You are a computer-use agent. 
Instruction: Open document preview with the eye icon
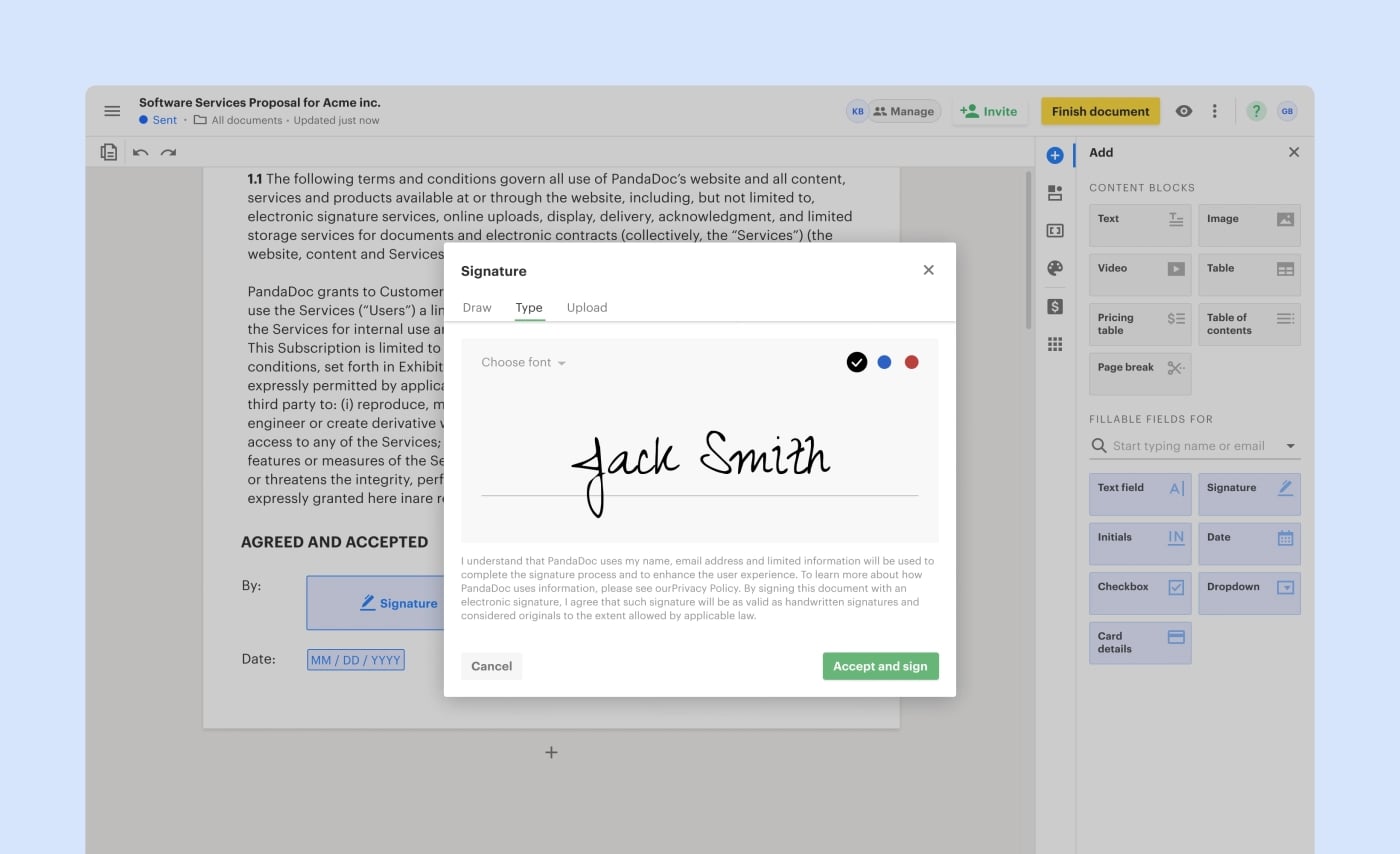[1184, 111]
